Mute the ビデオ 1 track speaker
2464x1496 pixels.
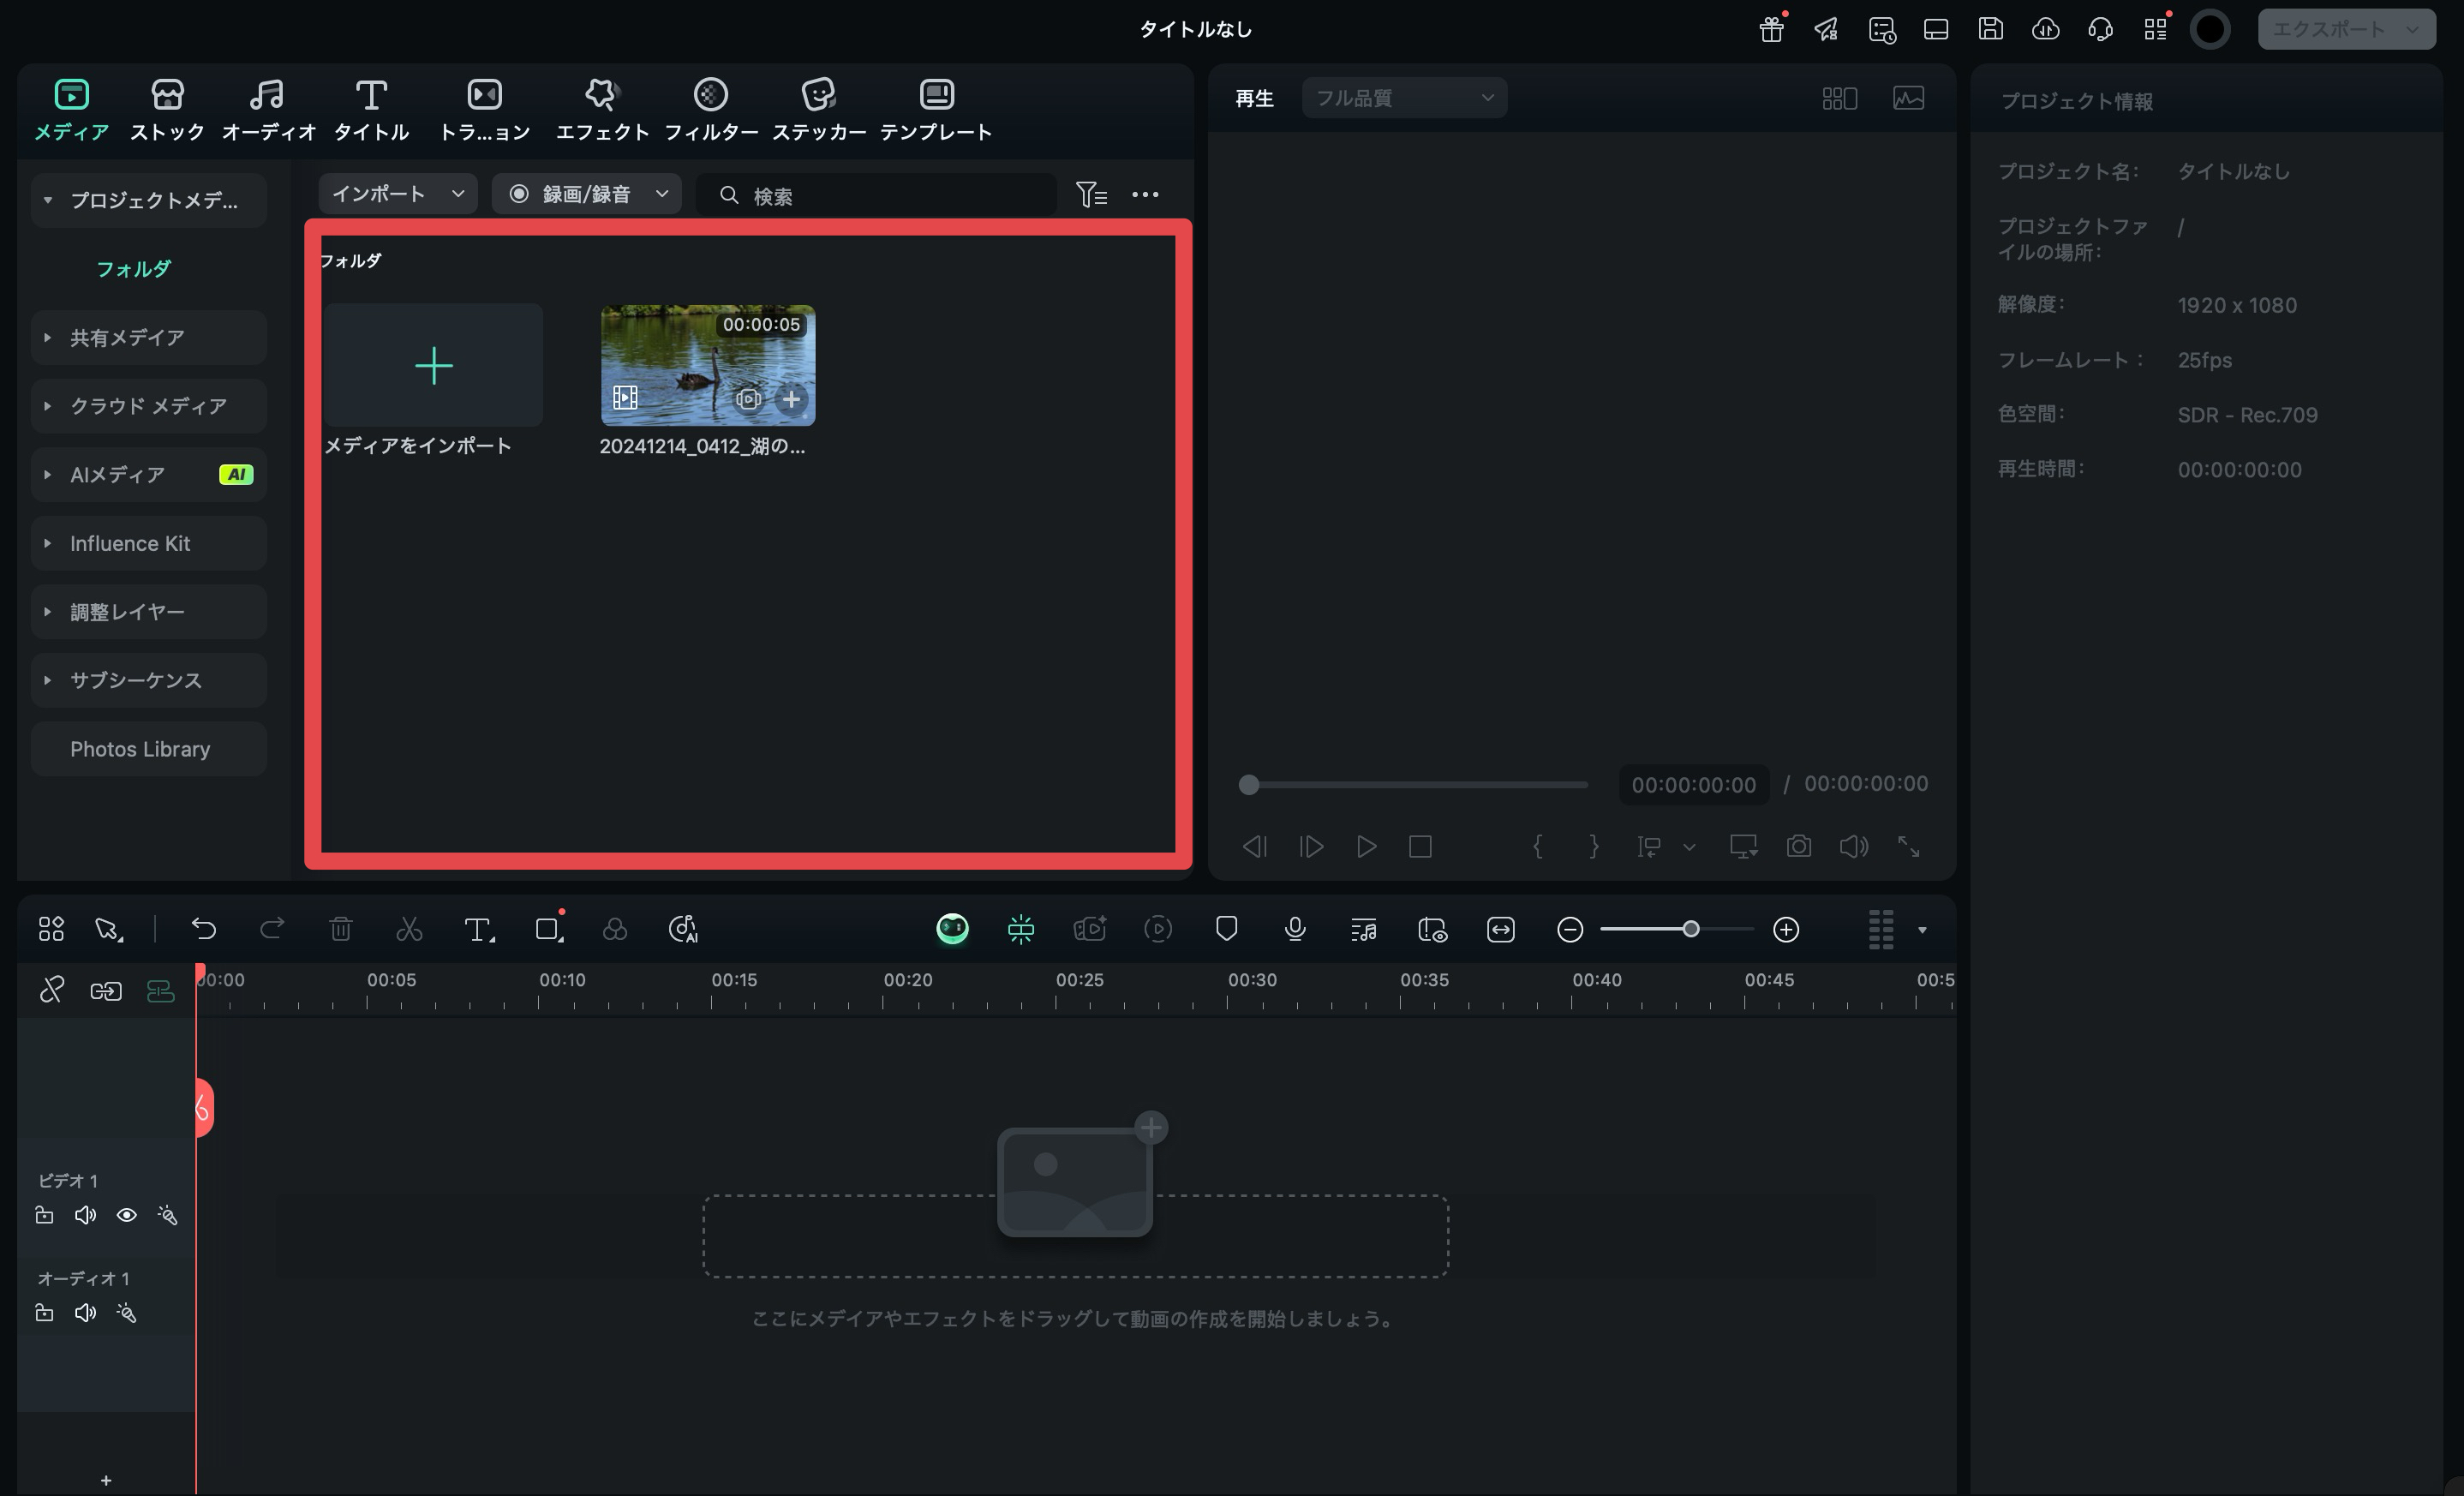coord(85,1215)
